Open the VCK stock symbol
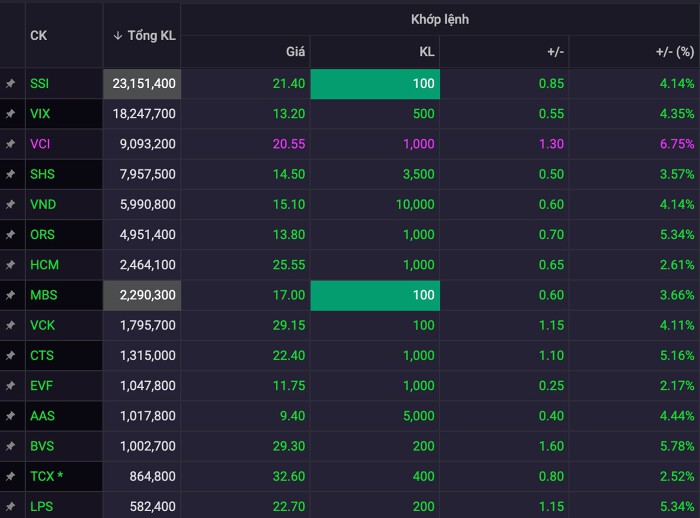The height and width of the screenshot is (518, 700). [x=42, y=325]
